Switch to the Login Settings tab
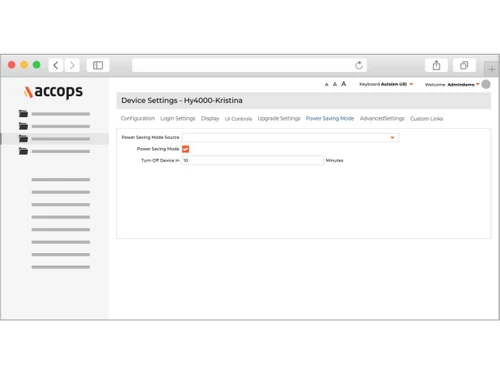Image resolution: width=500 pixels, height=375 pixels. coord(178,118)
